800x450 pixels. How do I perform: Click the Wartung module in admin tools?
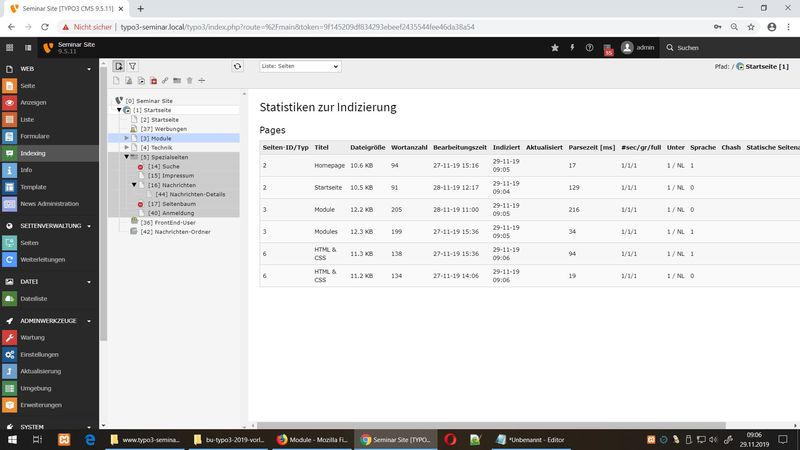click(32, 337)
